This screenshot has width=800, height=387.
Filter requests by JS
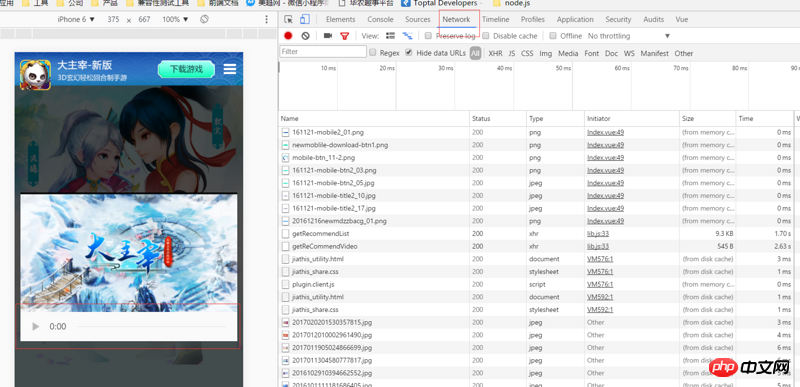point(512,53)
